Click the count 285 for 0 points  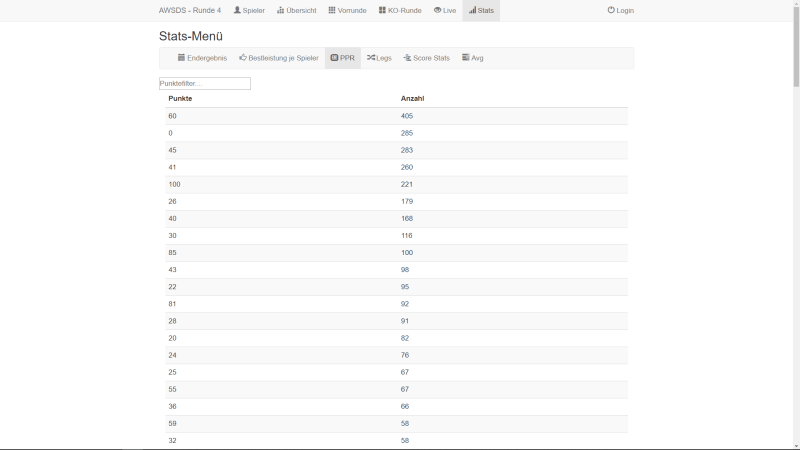point(407,133)
